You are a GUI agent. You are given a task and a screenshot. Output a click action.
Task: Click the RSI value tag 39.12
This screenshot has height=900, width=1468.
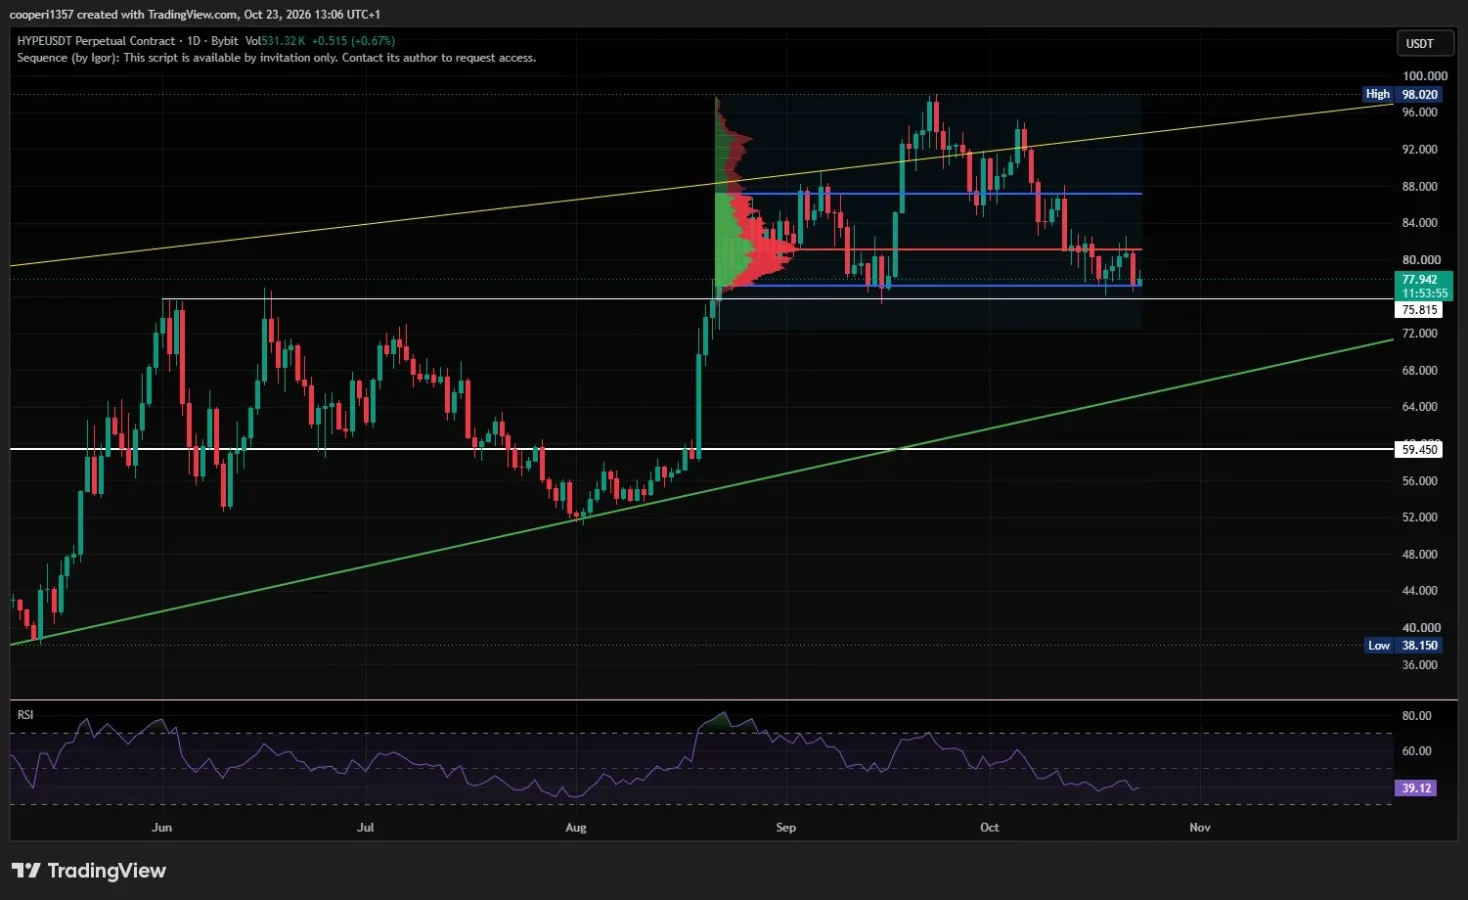[1416, 788]
